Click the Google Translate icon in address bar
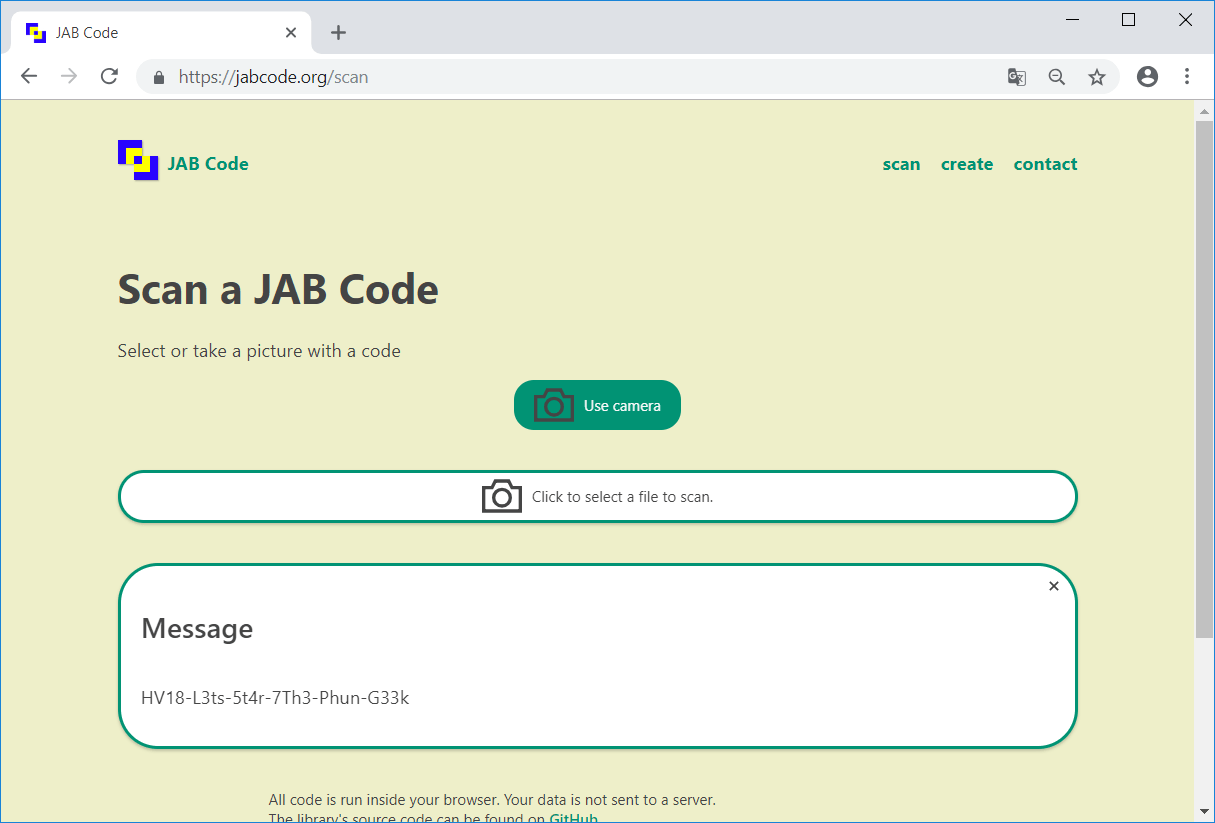Screen dimensions: 1215x823 [1016, 76]
